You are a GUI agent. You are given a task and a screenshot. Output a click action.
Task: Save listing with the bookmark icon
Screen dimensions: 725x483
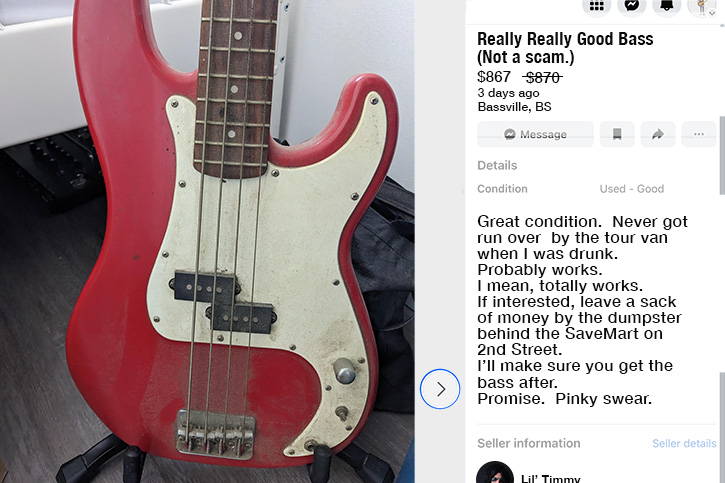[617, 134]
